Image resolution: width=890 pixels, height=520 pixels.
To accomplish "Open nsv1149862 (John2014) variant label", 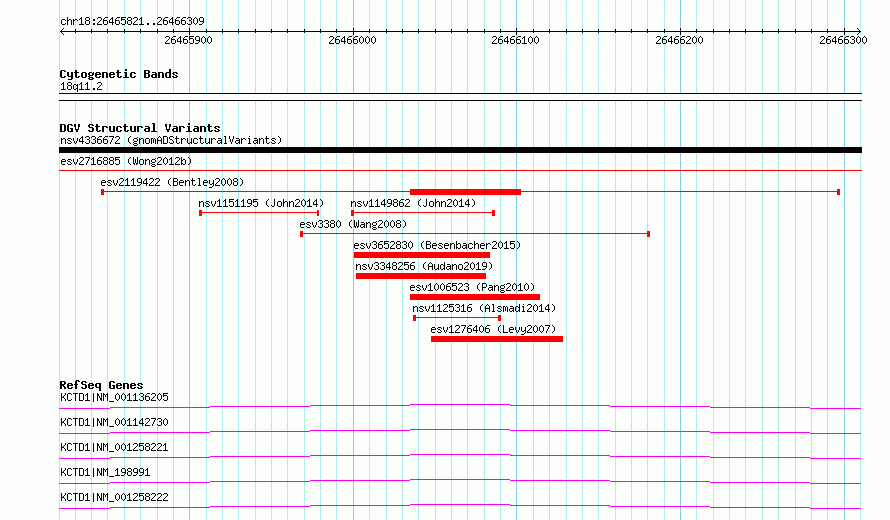I will [413, 203].
